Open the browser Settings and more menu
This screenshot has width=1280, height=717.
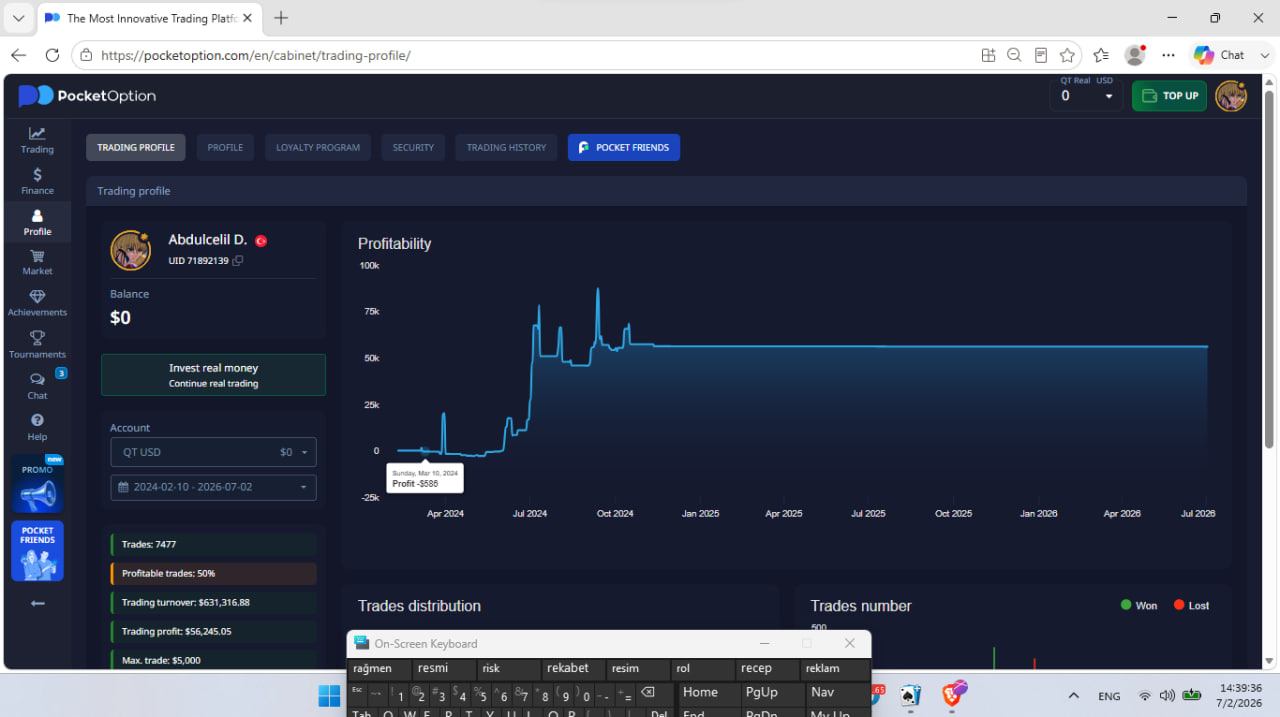1168,55
